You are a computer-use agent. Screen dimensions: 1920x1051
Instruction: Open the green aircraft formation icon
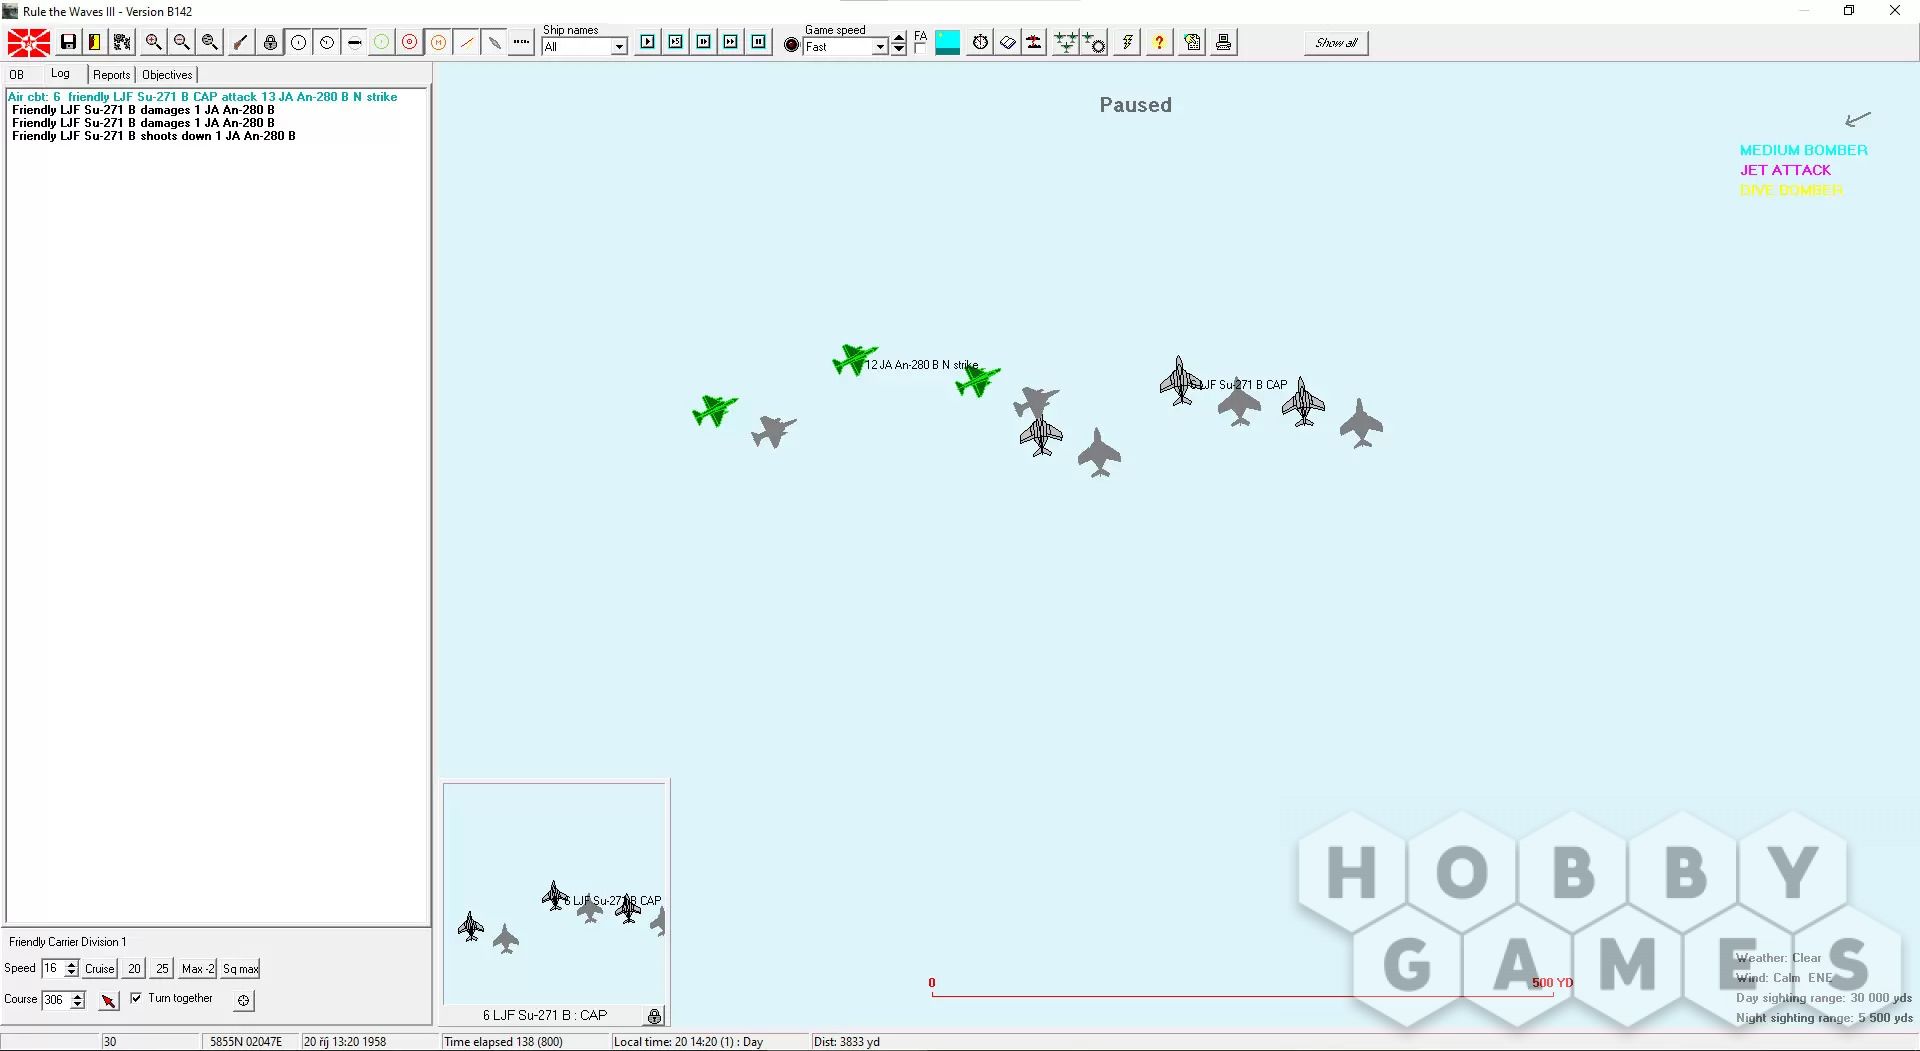[1066, 43]
